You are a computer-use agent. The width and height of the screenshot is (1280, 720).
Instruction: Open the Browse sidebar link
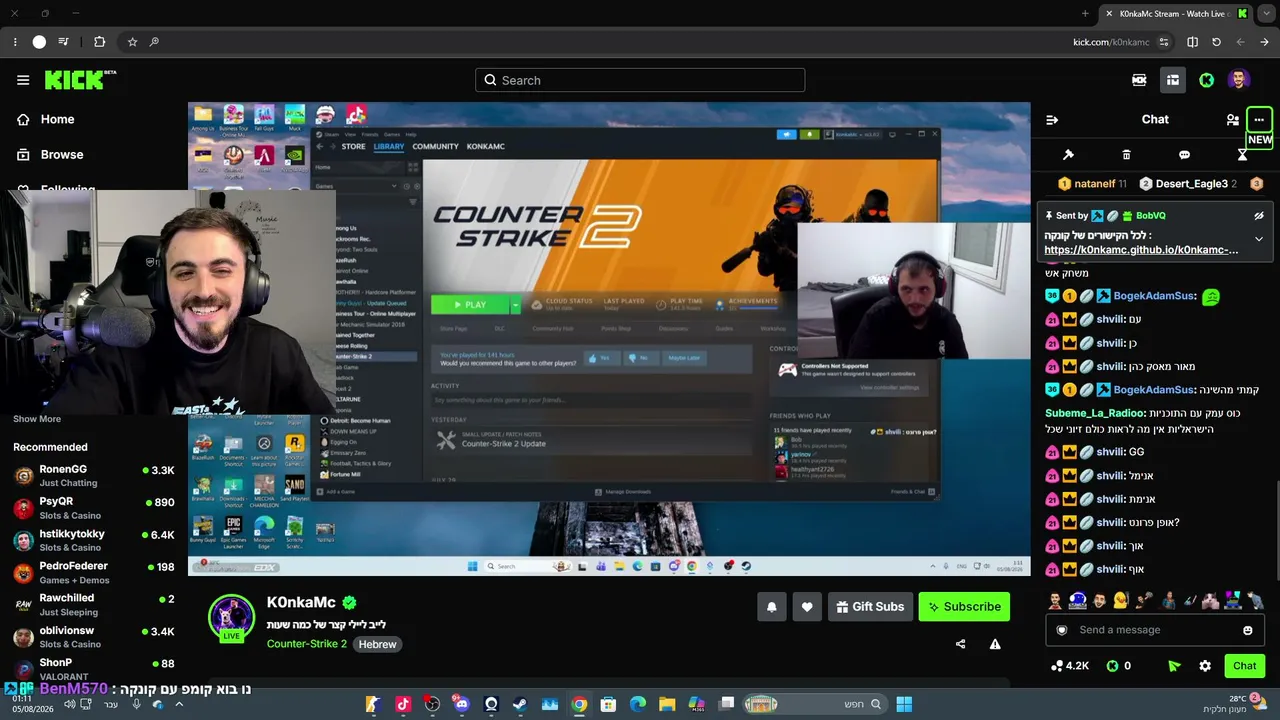pos(61,155)
